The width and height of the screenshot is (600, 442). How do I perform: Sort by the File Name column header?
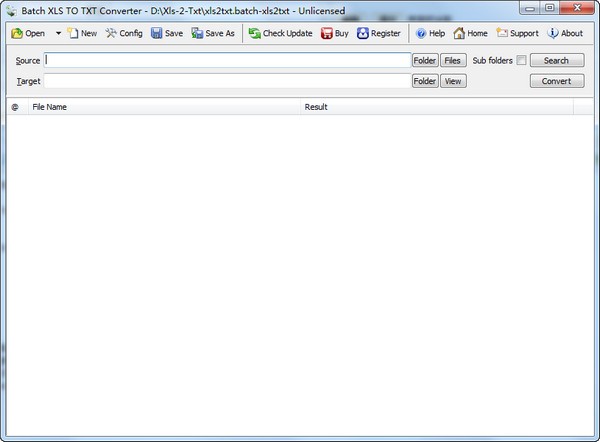[165, 107]
